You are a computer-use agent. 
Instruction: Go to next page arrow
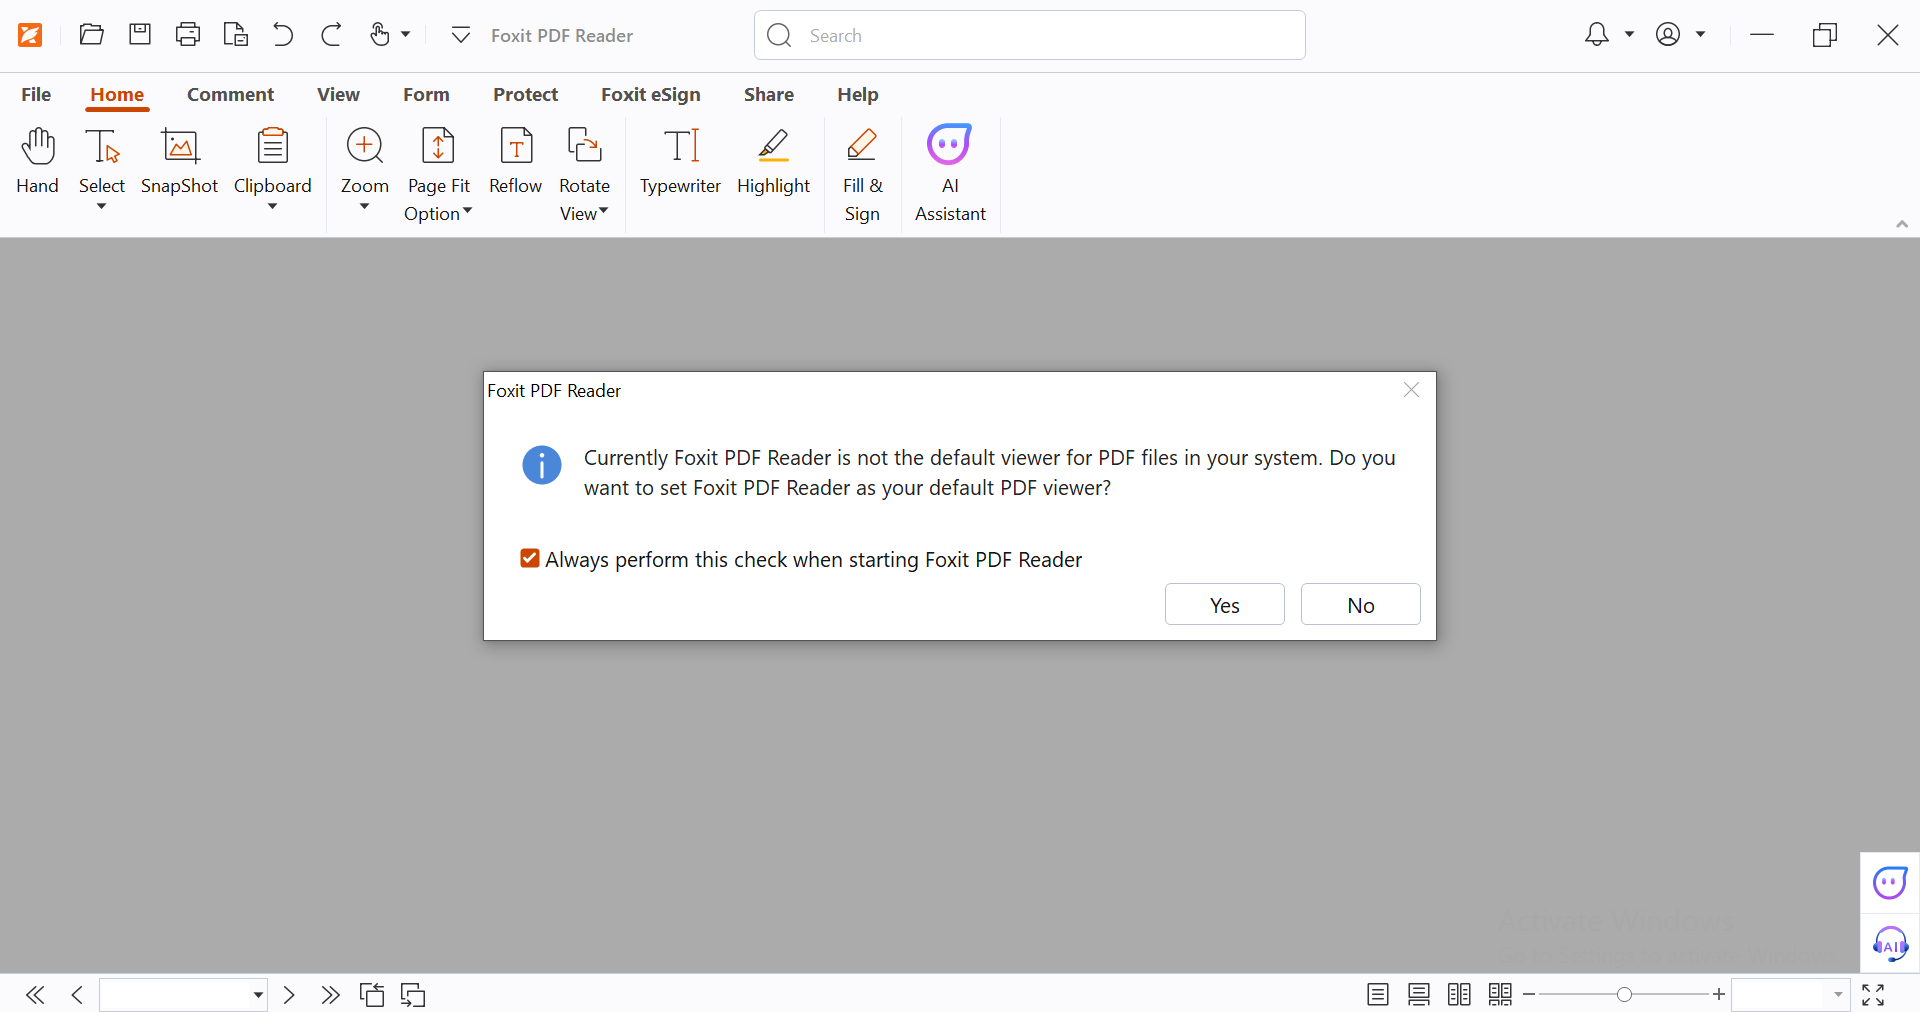tap(289, 995)
